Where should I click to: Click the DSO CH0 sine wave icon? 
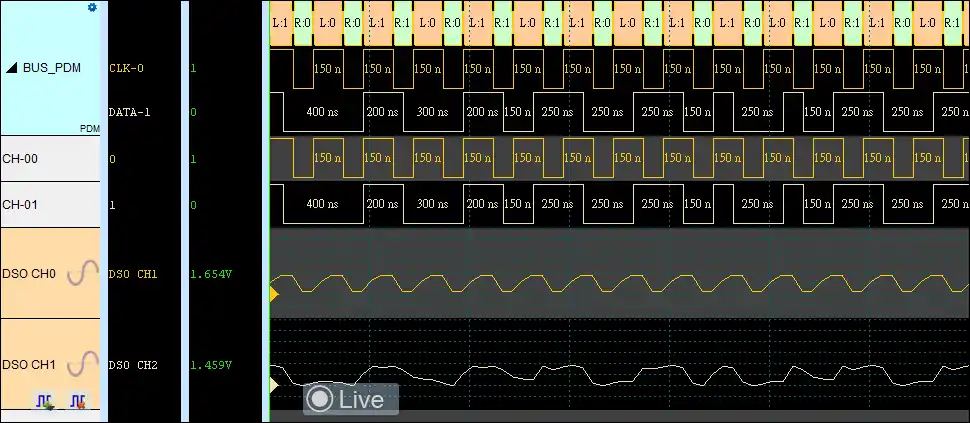coord(83,273)
